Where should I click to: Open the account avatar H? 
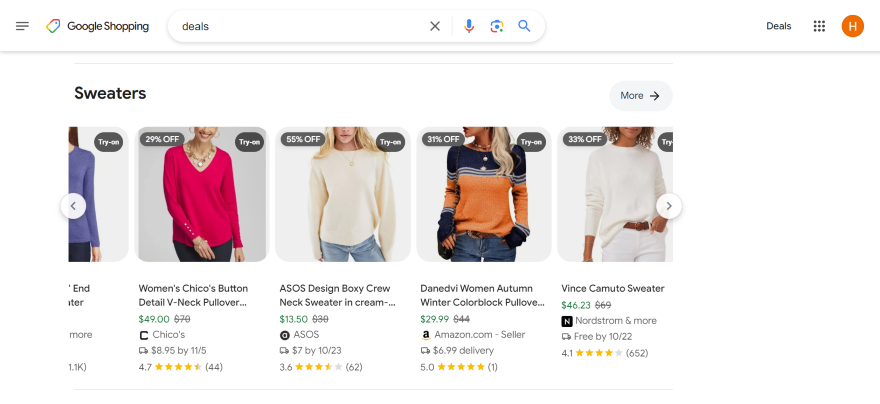tap(852, 26)
